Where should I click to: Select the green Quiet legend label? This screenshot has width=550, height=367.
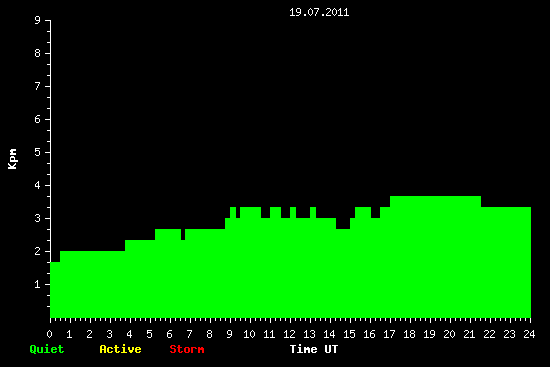click(47, 349)
